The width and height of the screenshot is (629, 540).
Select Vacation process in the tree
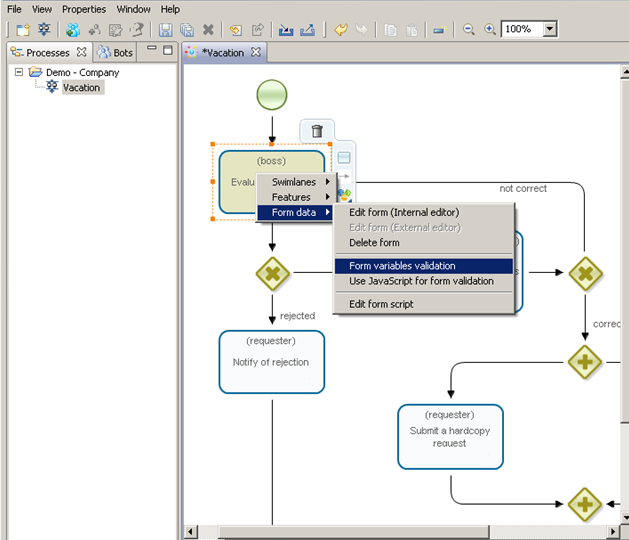[x=81, y=87]
